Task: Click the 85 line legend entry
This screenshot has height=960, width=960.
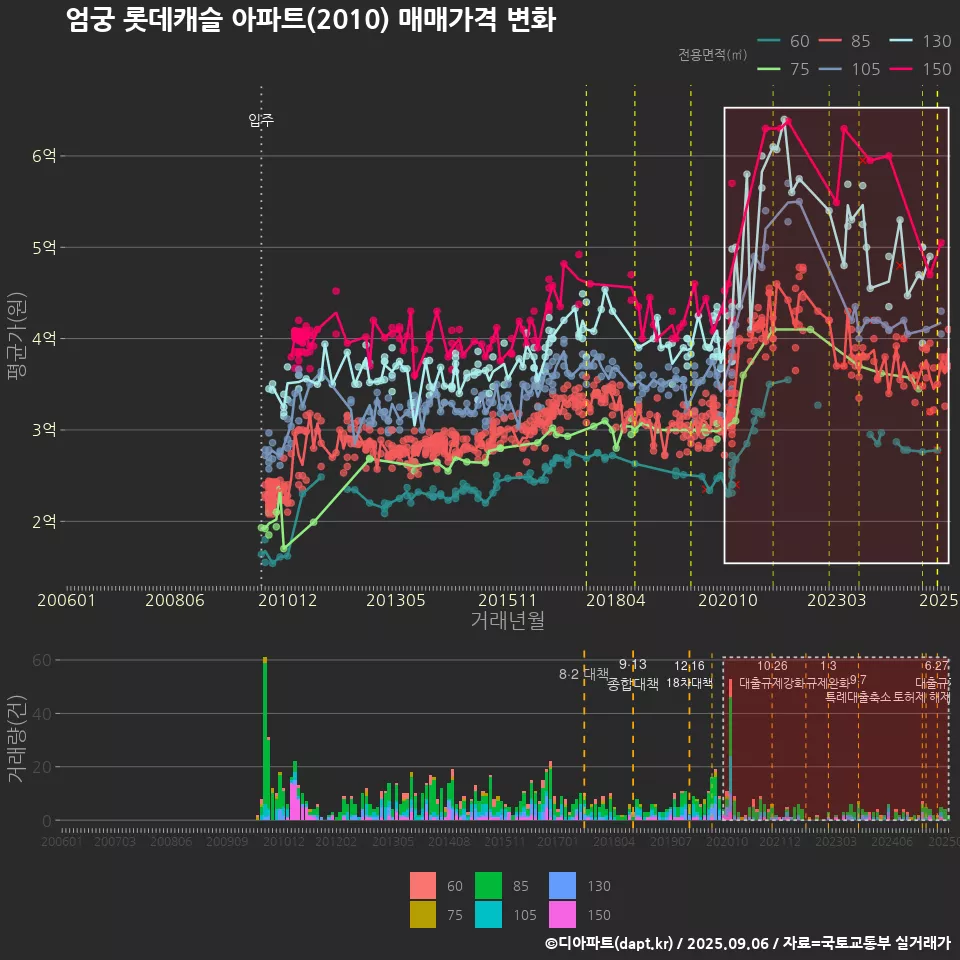Action: point(844,41)
